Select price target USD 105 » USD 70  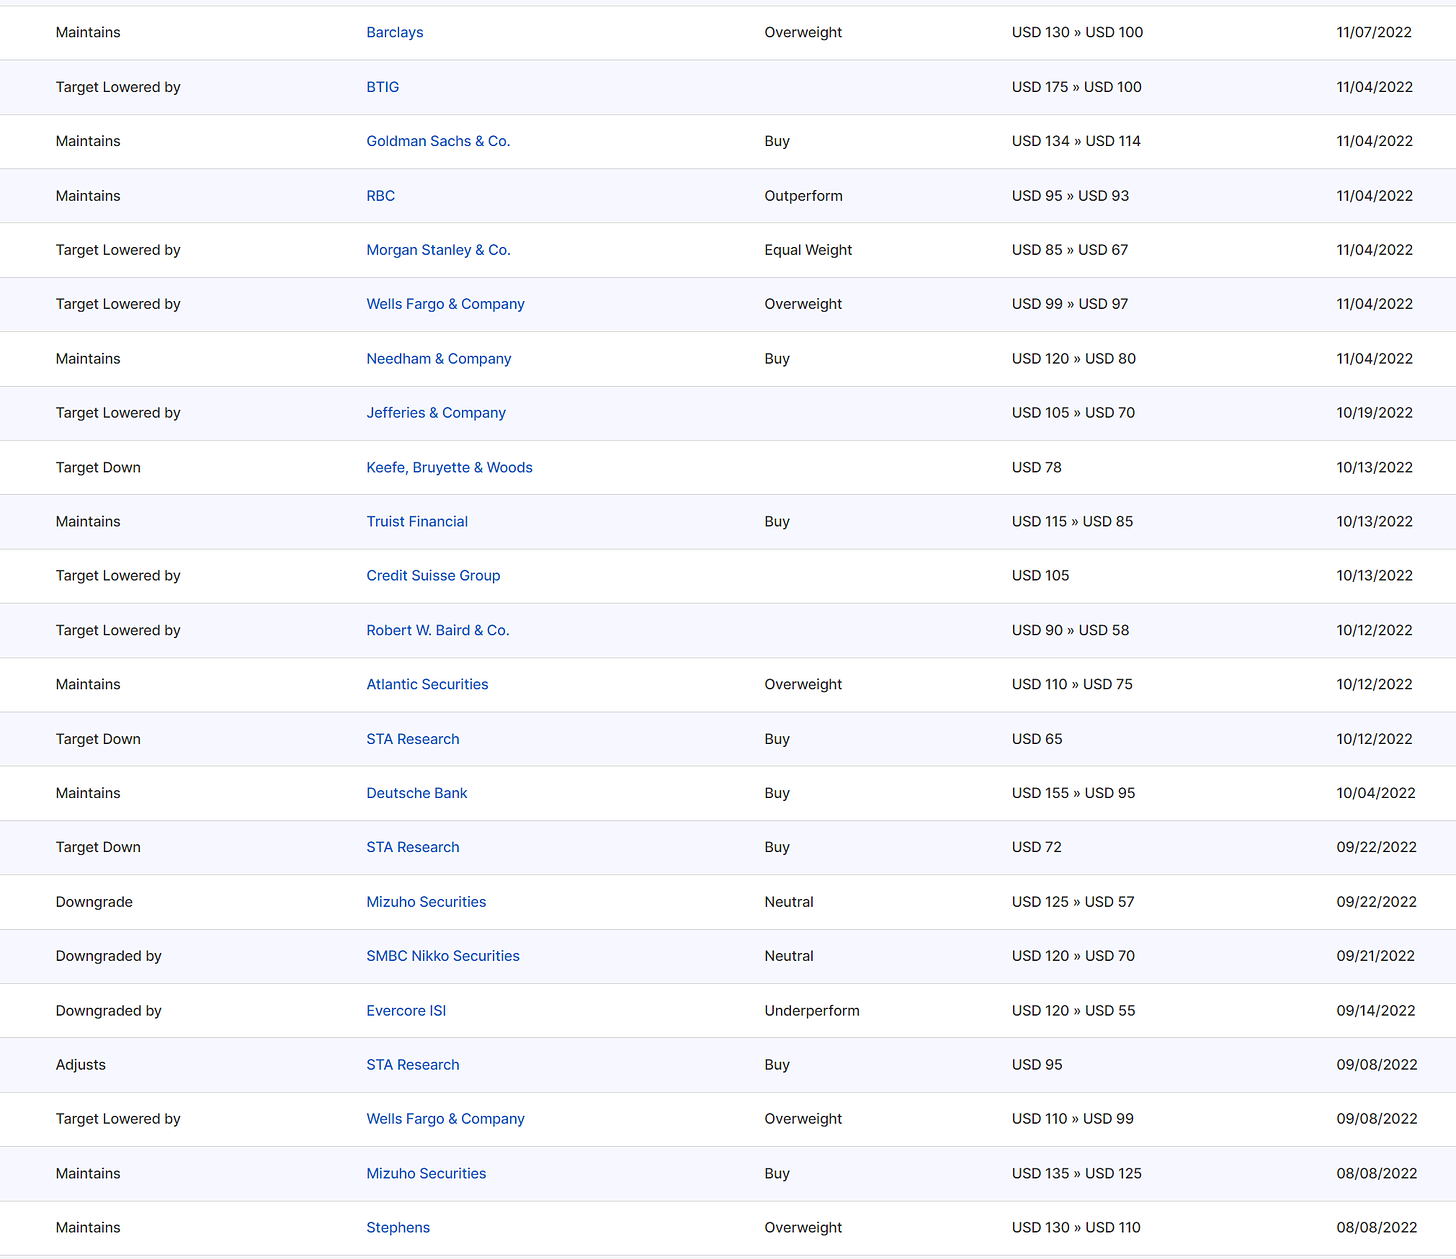point(1073,412)
